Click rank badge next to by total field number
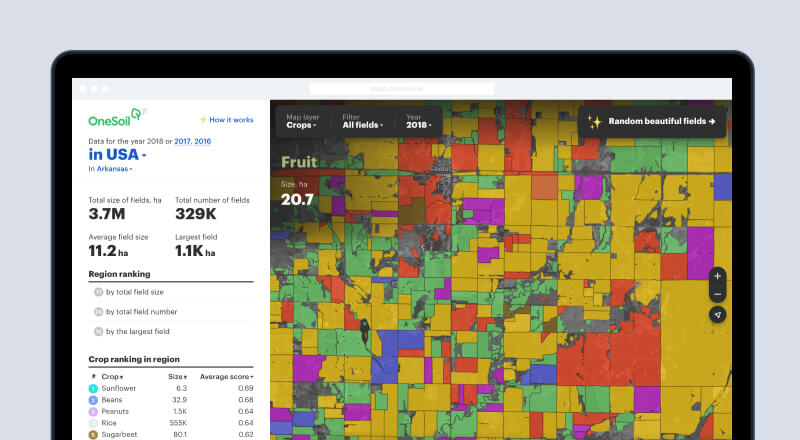The height and width of the screenshot is (440, 800). click(98, 312)
